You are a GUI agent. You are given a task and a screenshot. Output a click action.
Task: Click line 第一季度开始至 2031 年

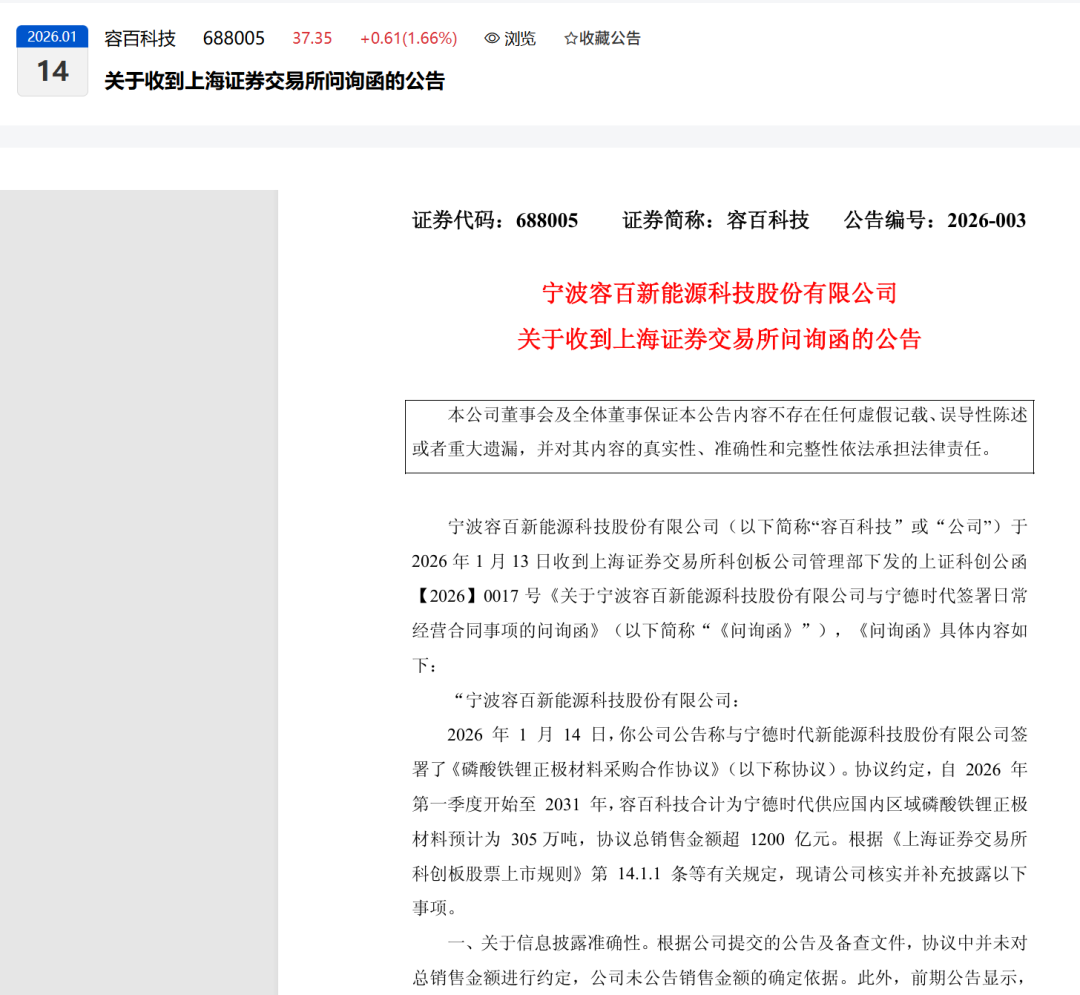(719, 804)
